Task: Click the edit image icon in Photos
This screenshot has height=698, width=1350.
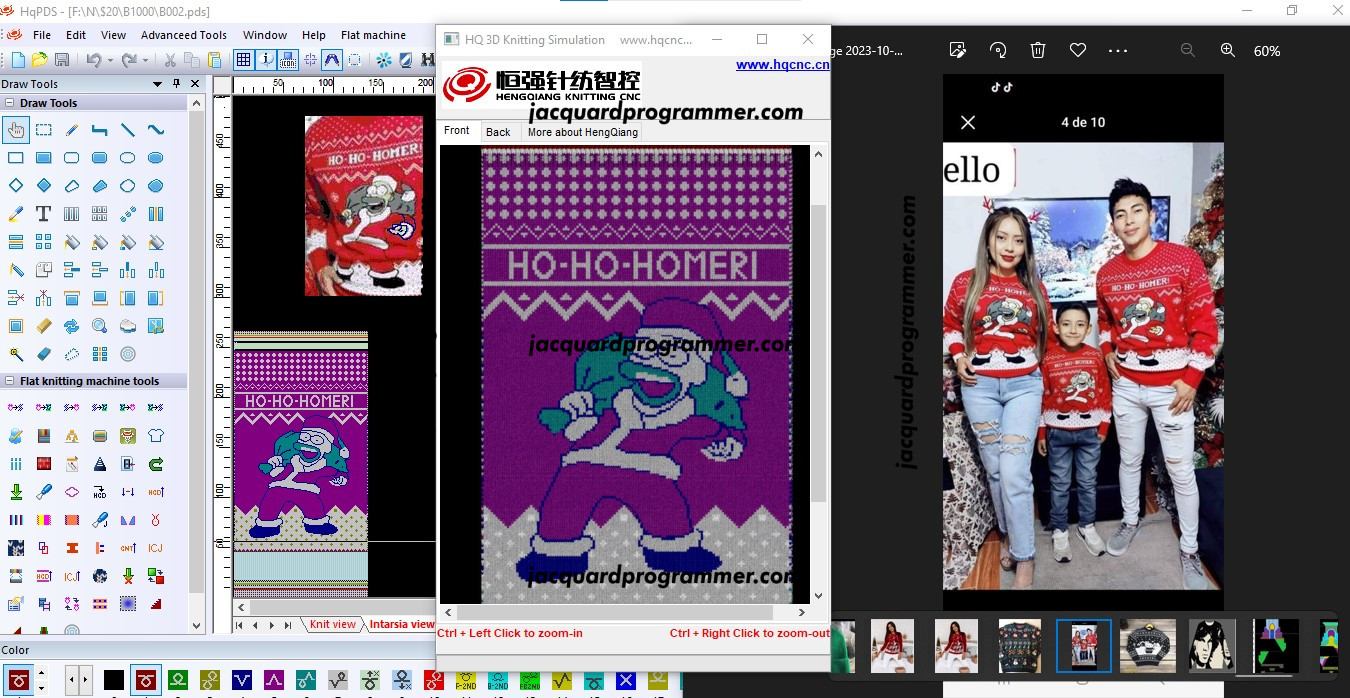Action: 958,50
